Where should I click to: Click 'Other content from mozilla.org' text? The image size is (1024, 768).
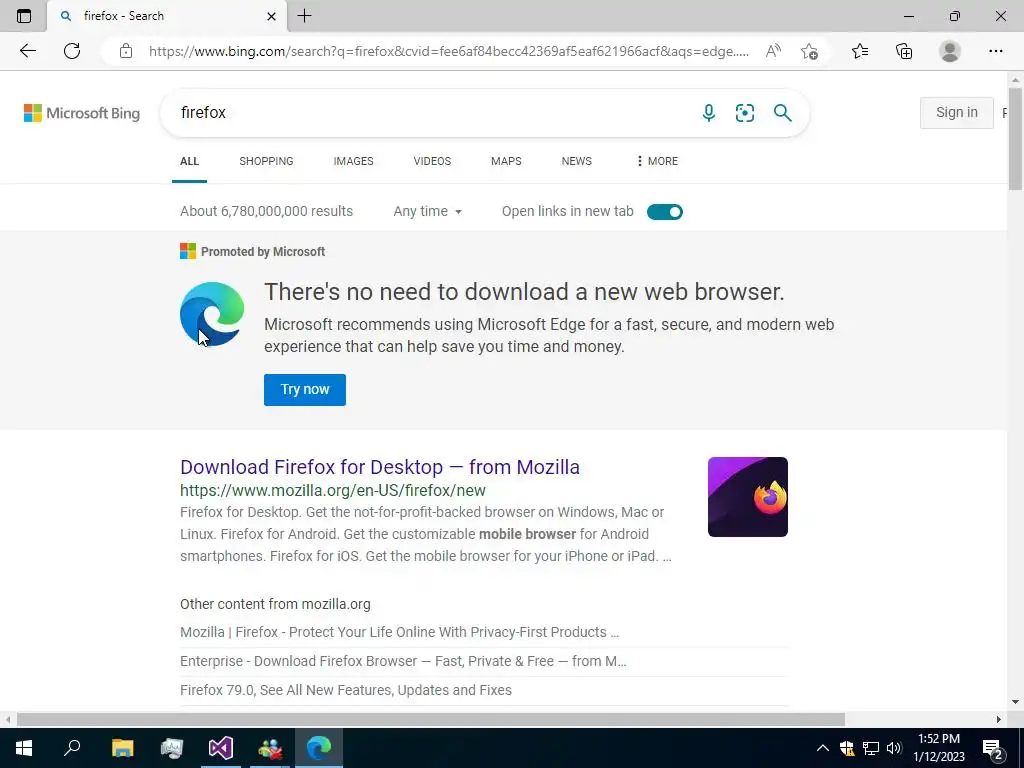pos(275,604)
